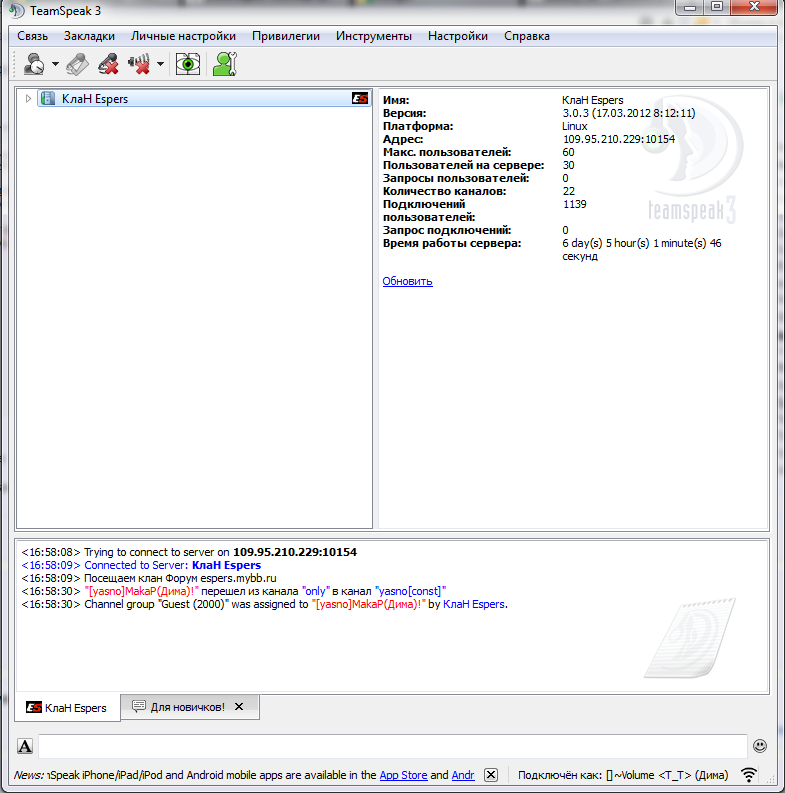
Task: Maximize the TeamSpeak 3 window
Action: click(717, 8)
